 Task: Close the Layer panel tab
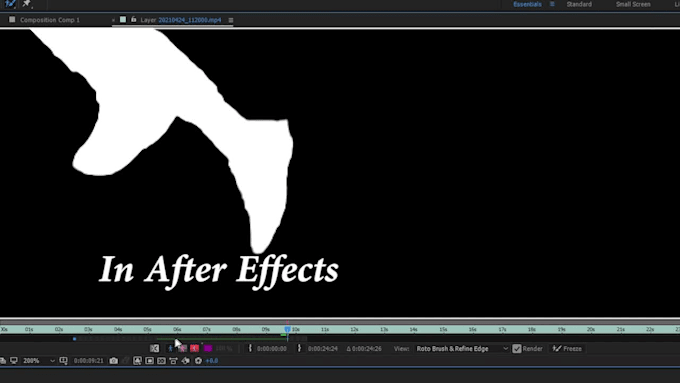[113, 20]
